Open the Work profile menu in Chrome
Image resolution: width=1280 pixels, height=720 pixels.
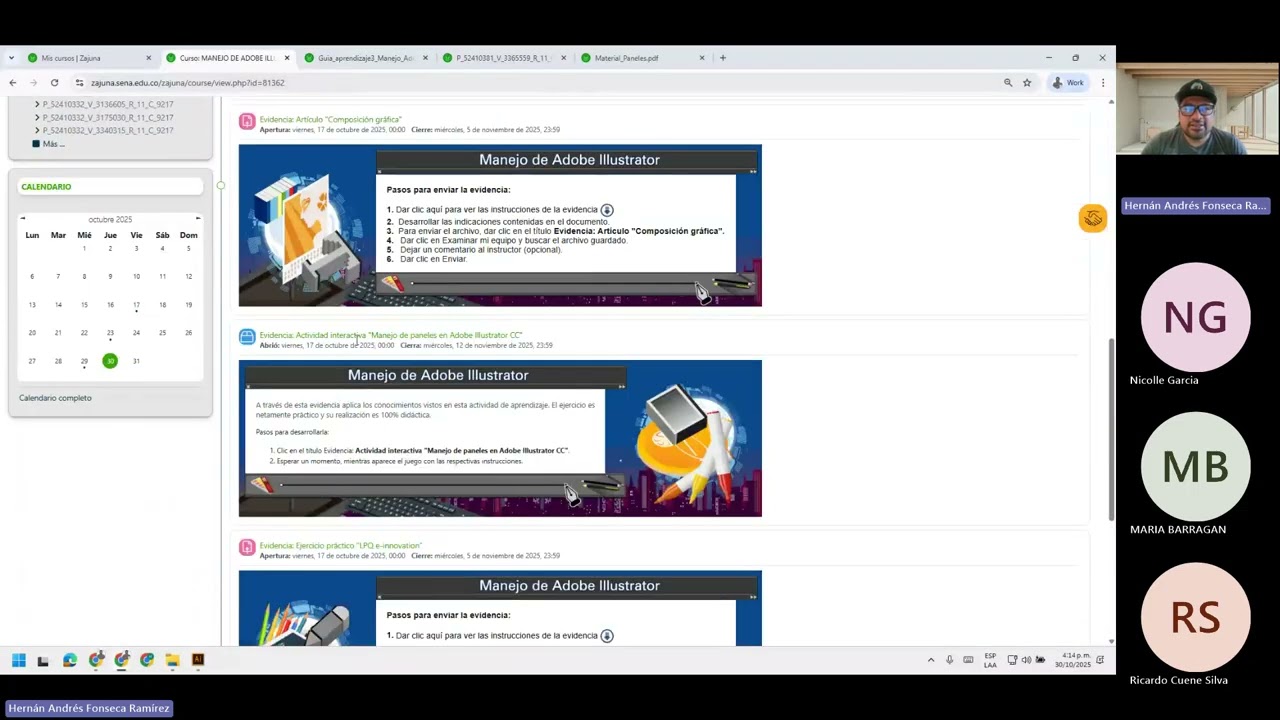[1068, 83]
